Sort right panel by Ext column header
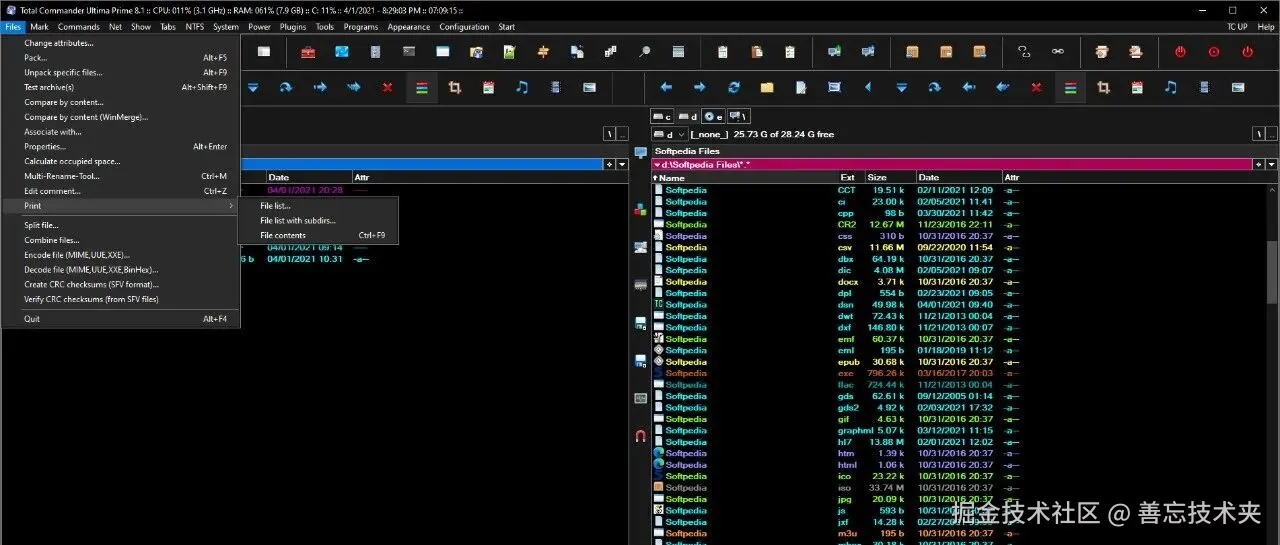 (x=851, y=177)
